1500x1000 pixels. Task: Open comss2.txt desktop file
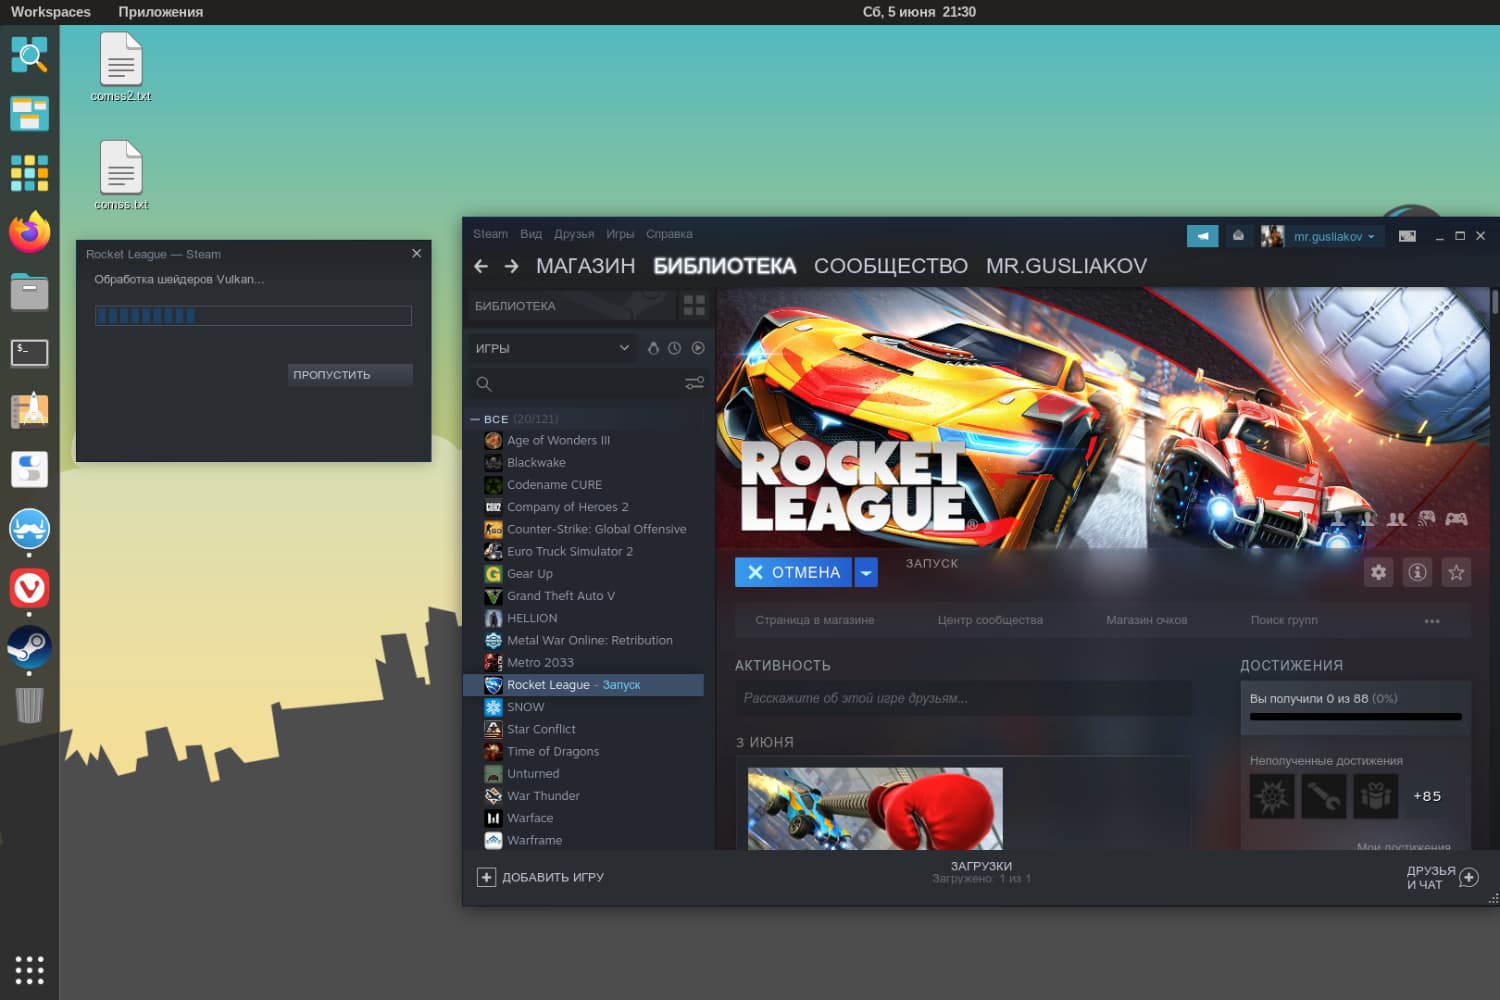[x=121, y=67]
